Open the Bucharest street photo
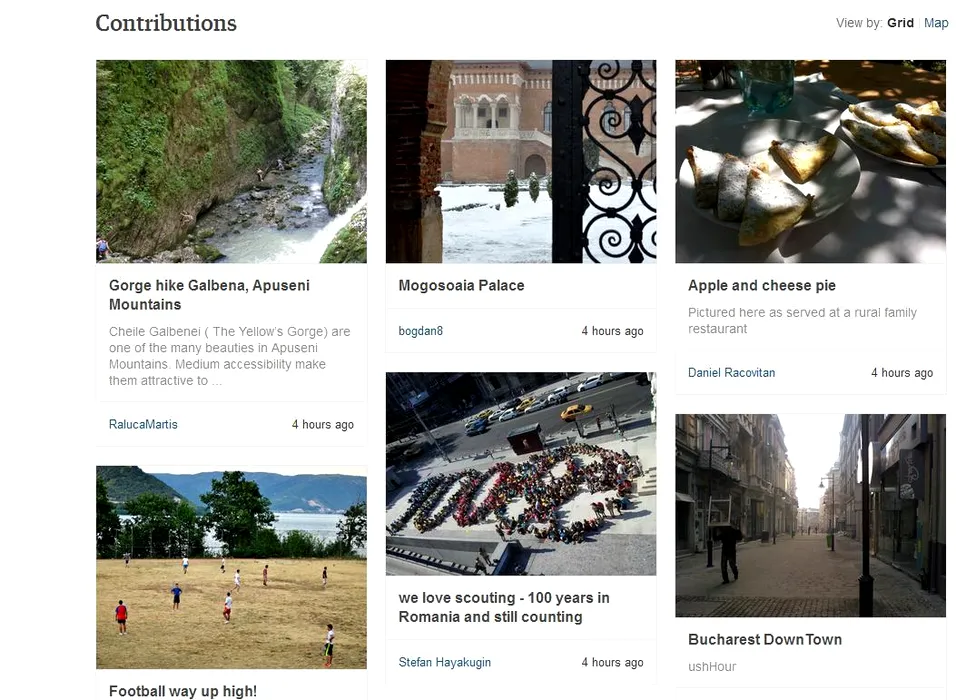This screenshot has height=700, width=956. pos(810,515)
